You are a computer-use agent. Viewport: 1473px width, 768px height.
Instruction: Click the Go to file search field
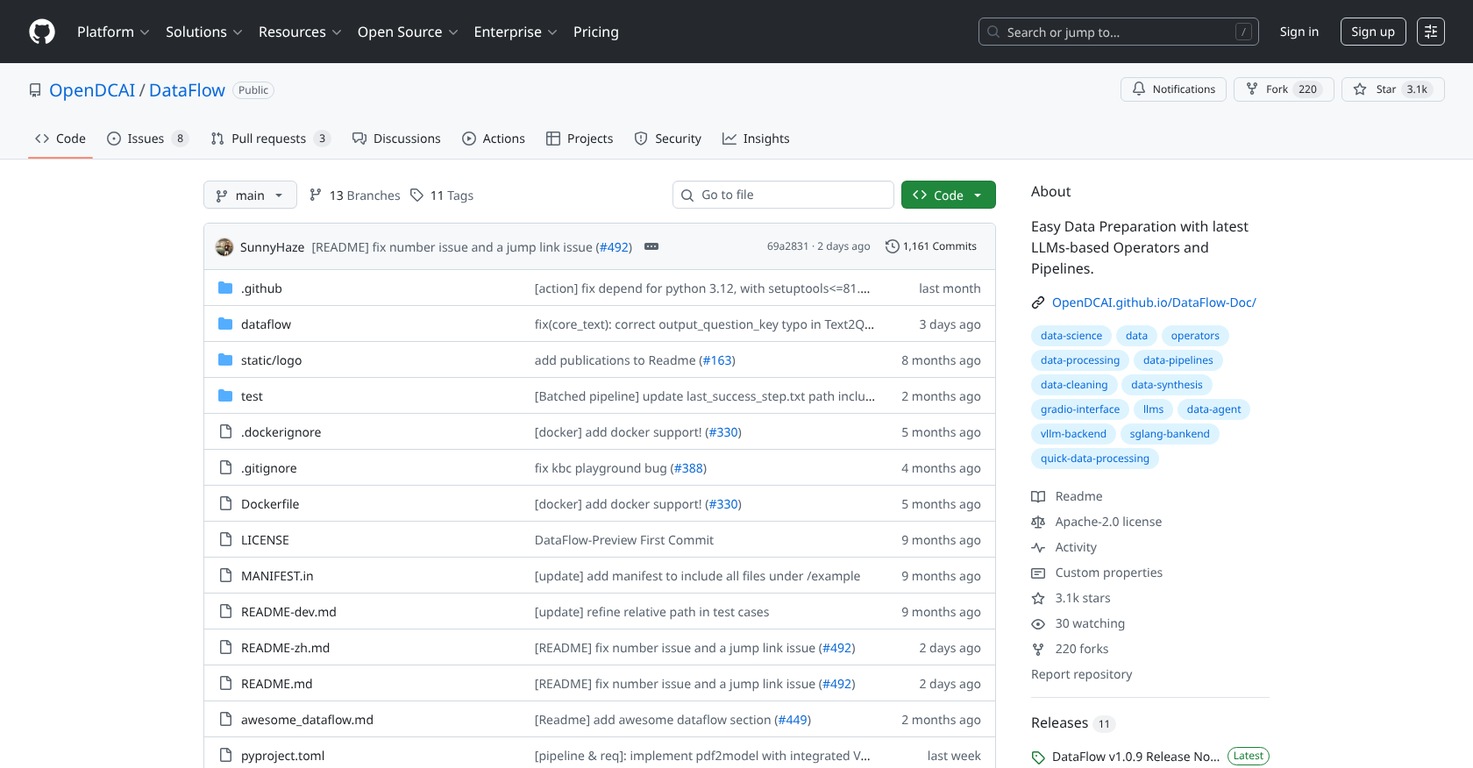point(783,194)
